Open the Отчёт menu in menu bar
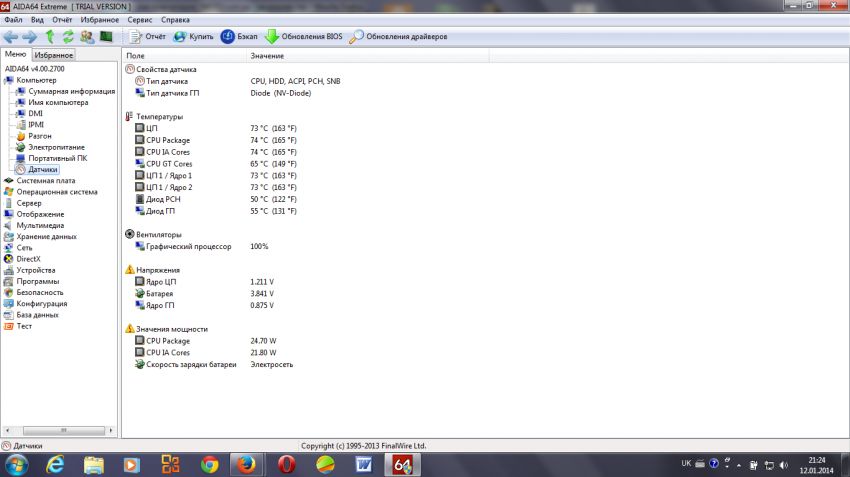850x477 pixels. click(x=62, y=20)
